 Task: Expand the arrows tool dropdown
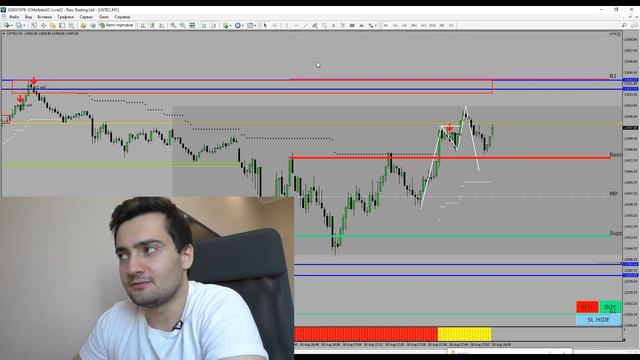(376, 25)
